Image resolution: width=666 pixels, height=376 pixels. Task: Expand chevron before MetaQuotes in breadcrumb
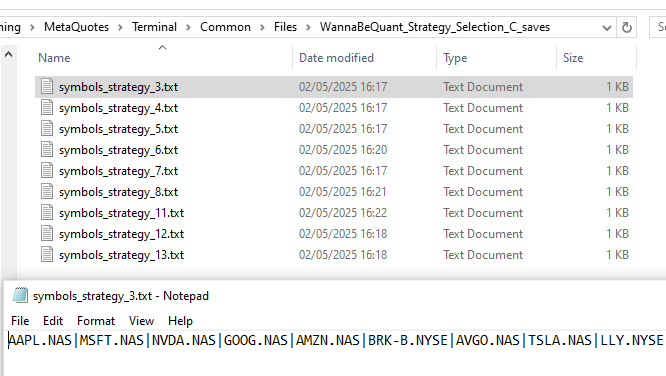coord(32,28)
